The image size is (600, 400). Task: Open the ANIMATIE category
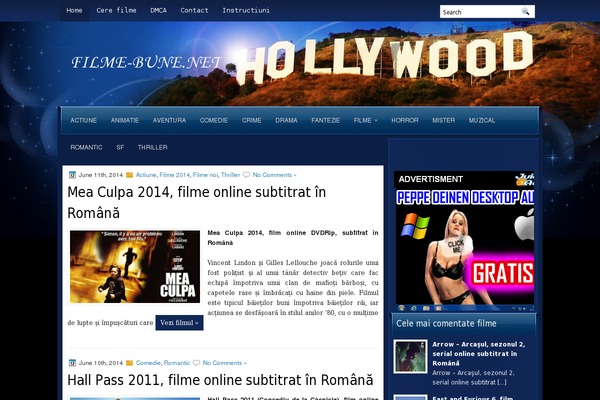pos(125,120)
